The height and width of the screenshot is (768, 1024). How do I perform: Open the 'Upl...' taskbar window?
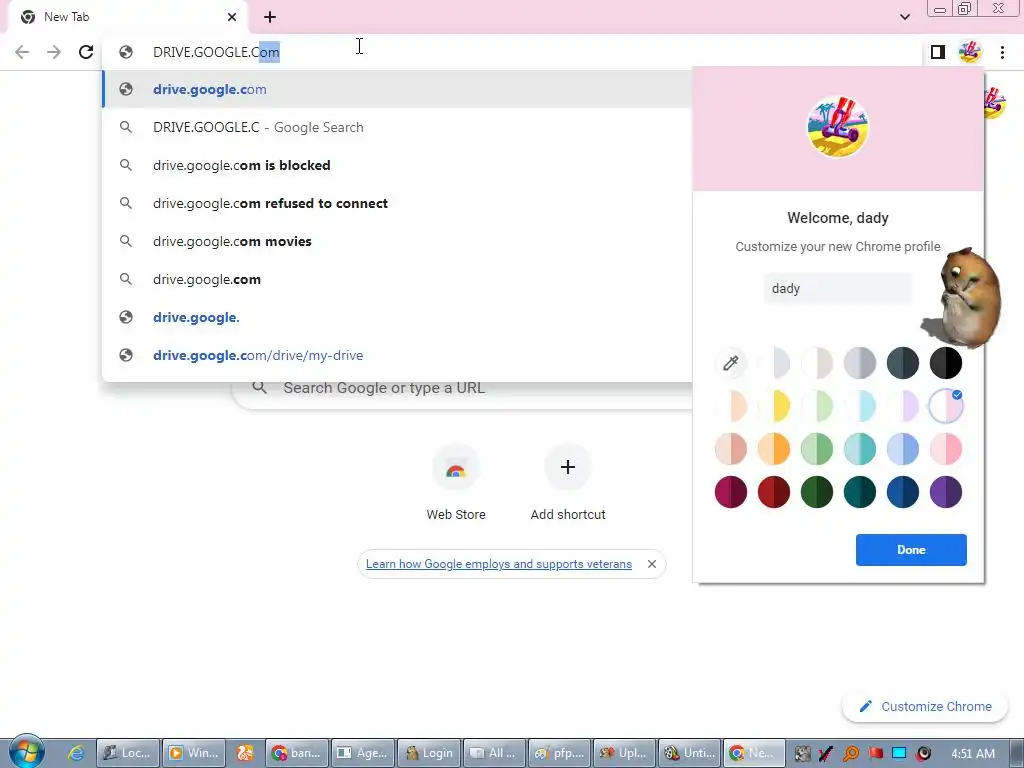tap(624, 754)
